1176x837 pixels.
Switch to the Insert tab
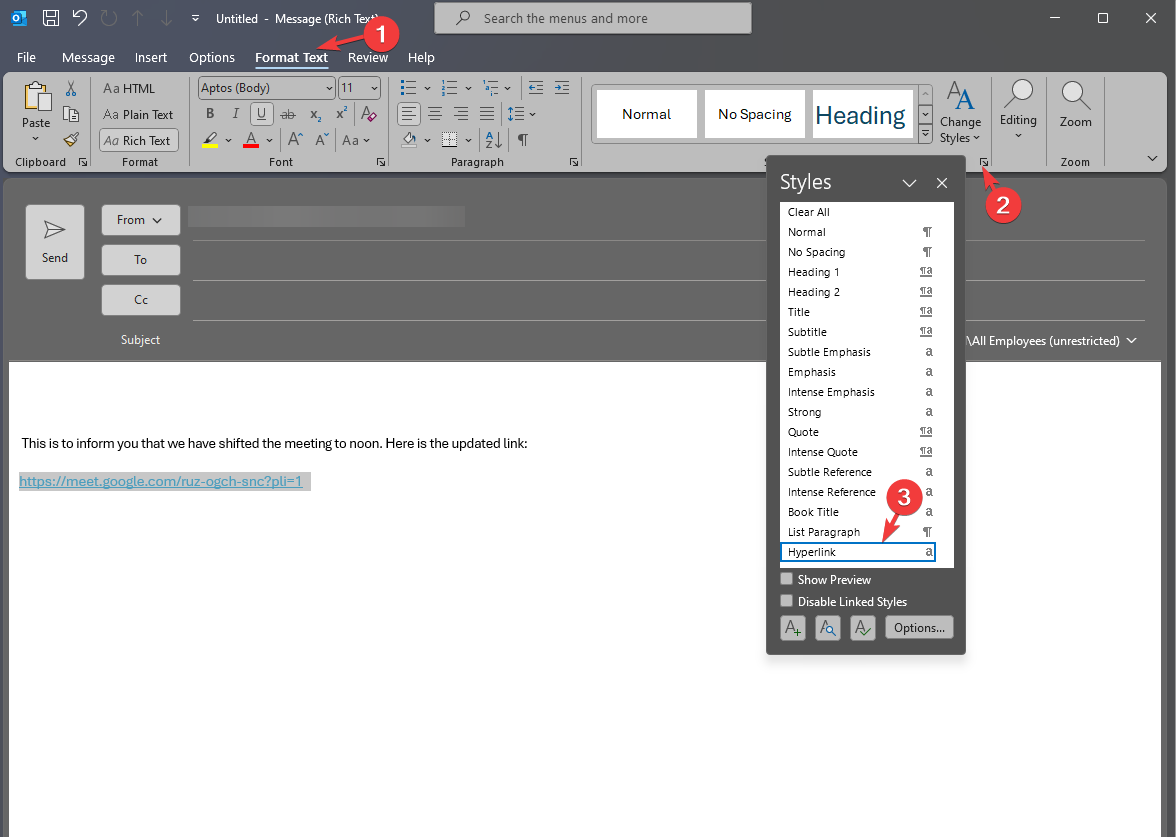(x=151, y=58)
